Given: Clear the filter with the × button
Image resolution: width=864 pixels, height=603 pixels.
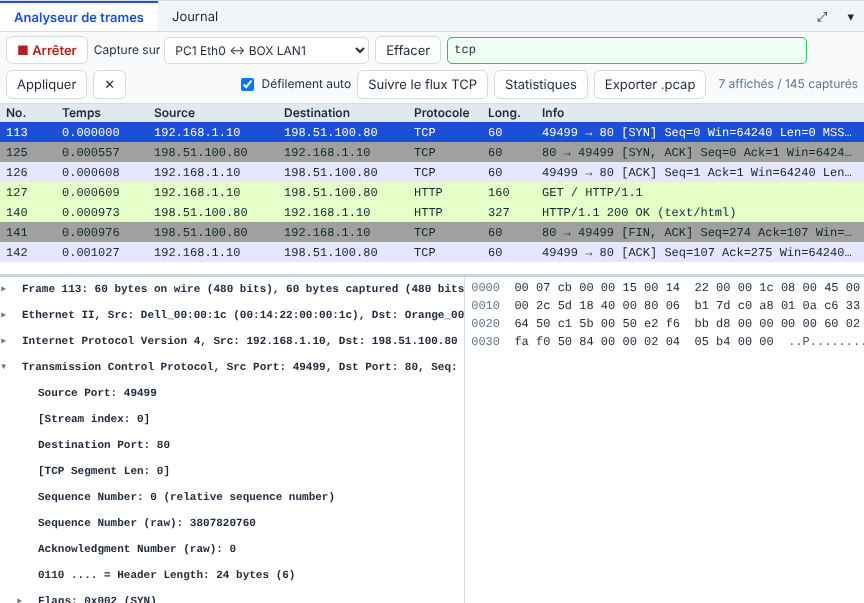Looking at the screenshot, I should click(109, 84).
